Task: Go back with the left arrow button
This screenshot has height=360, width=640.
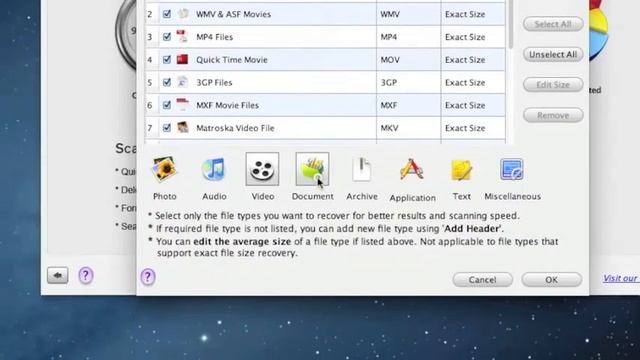Action: coord(58,276)
